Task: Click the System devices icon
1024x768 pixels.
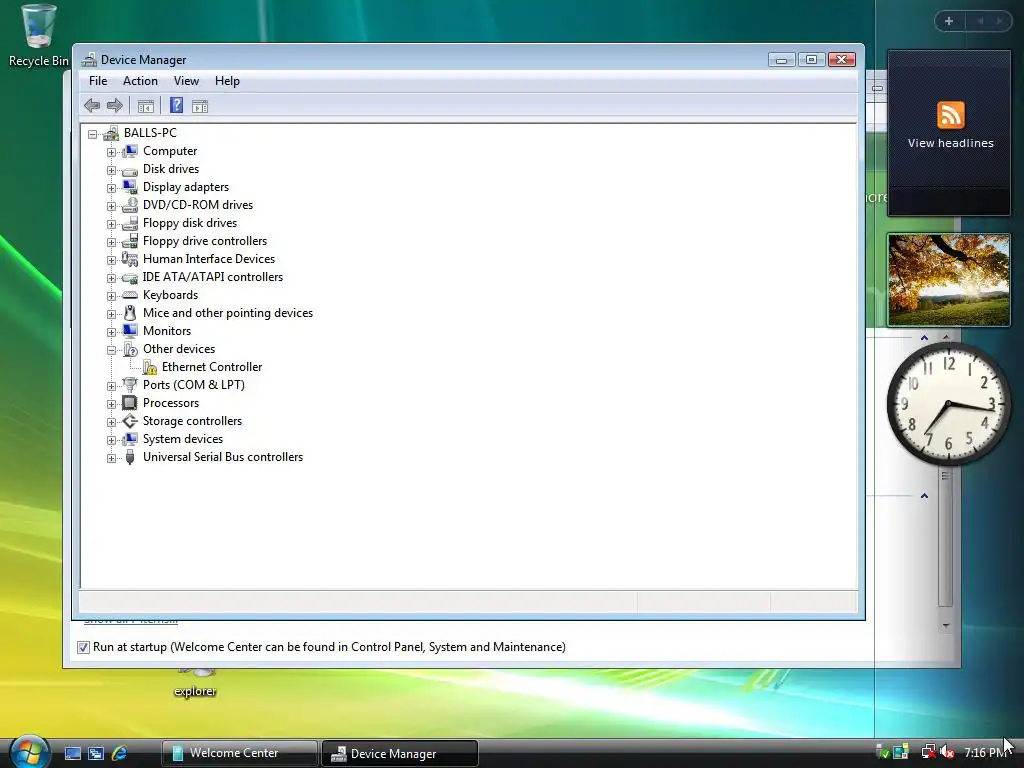Action: (x=130, y=439)
